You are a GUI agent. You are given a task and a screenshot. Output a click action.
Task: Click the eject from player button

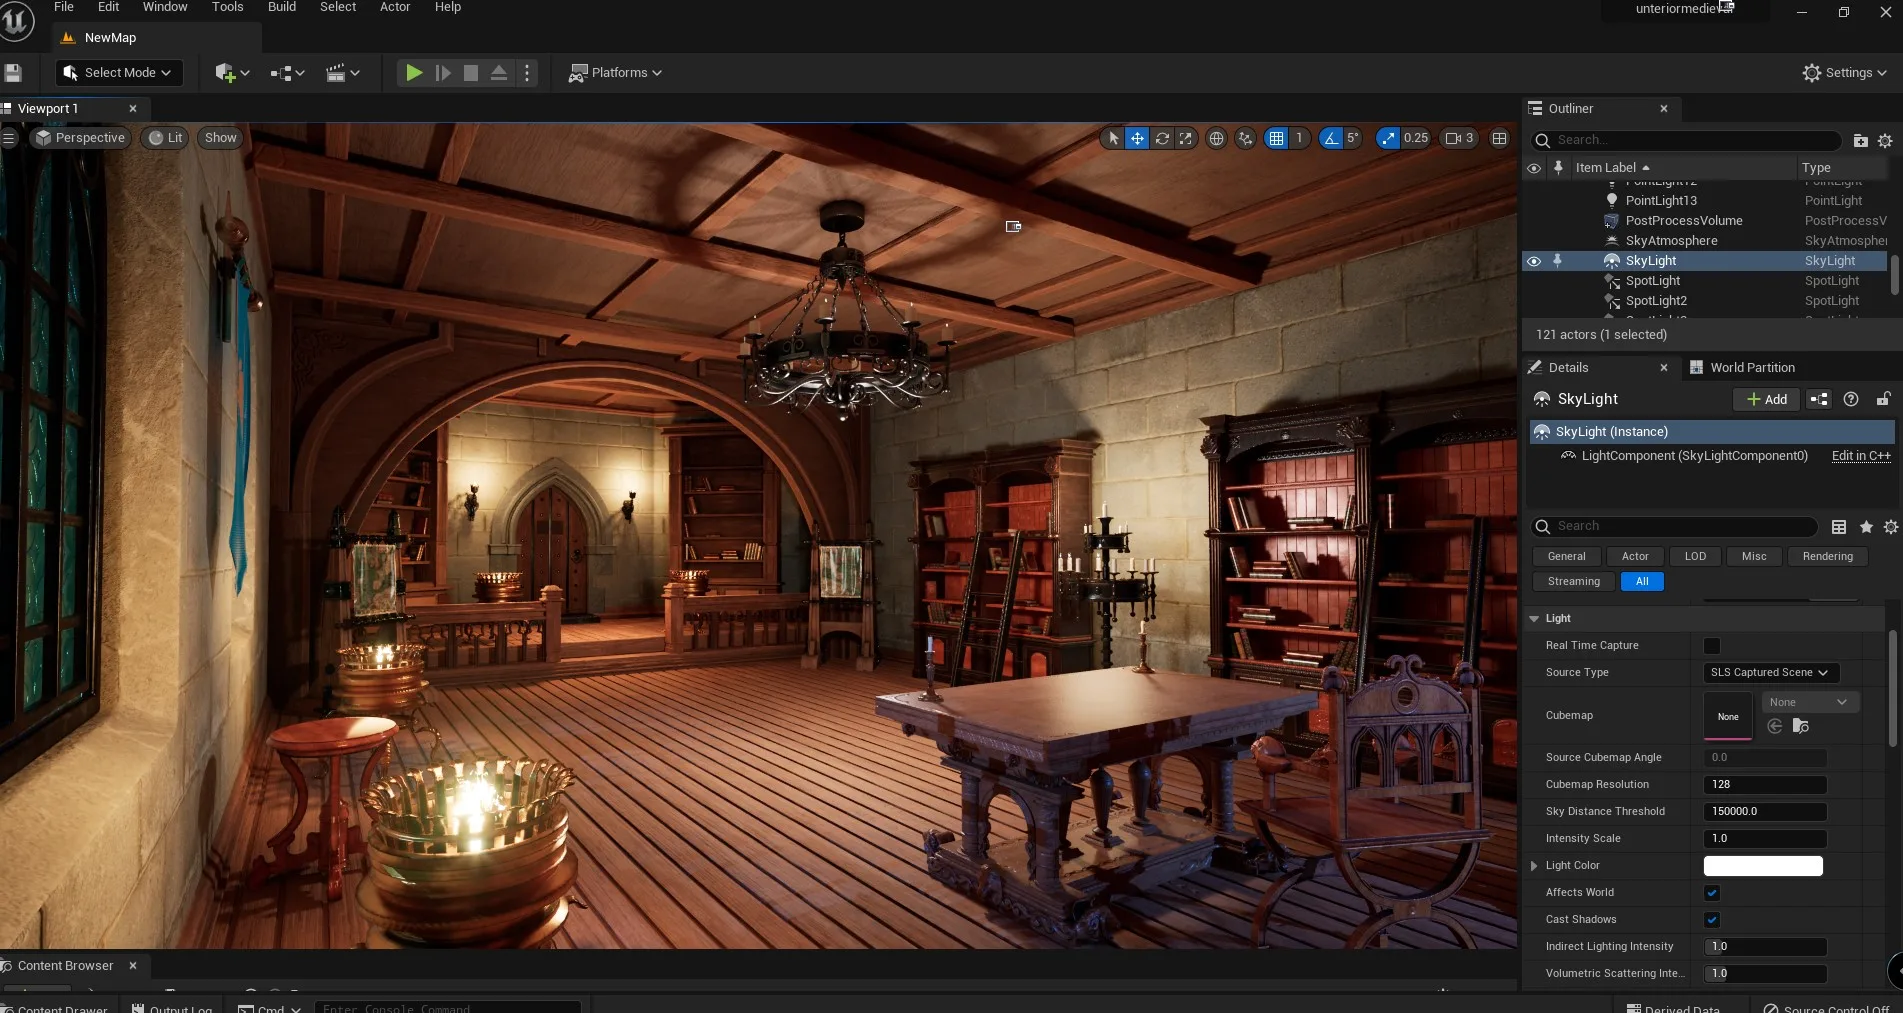tap(499, 73)
